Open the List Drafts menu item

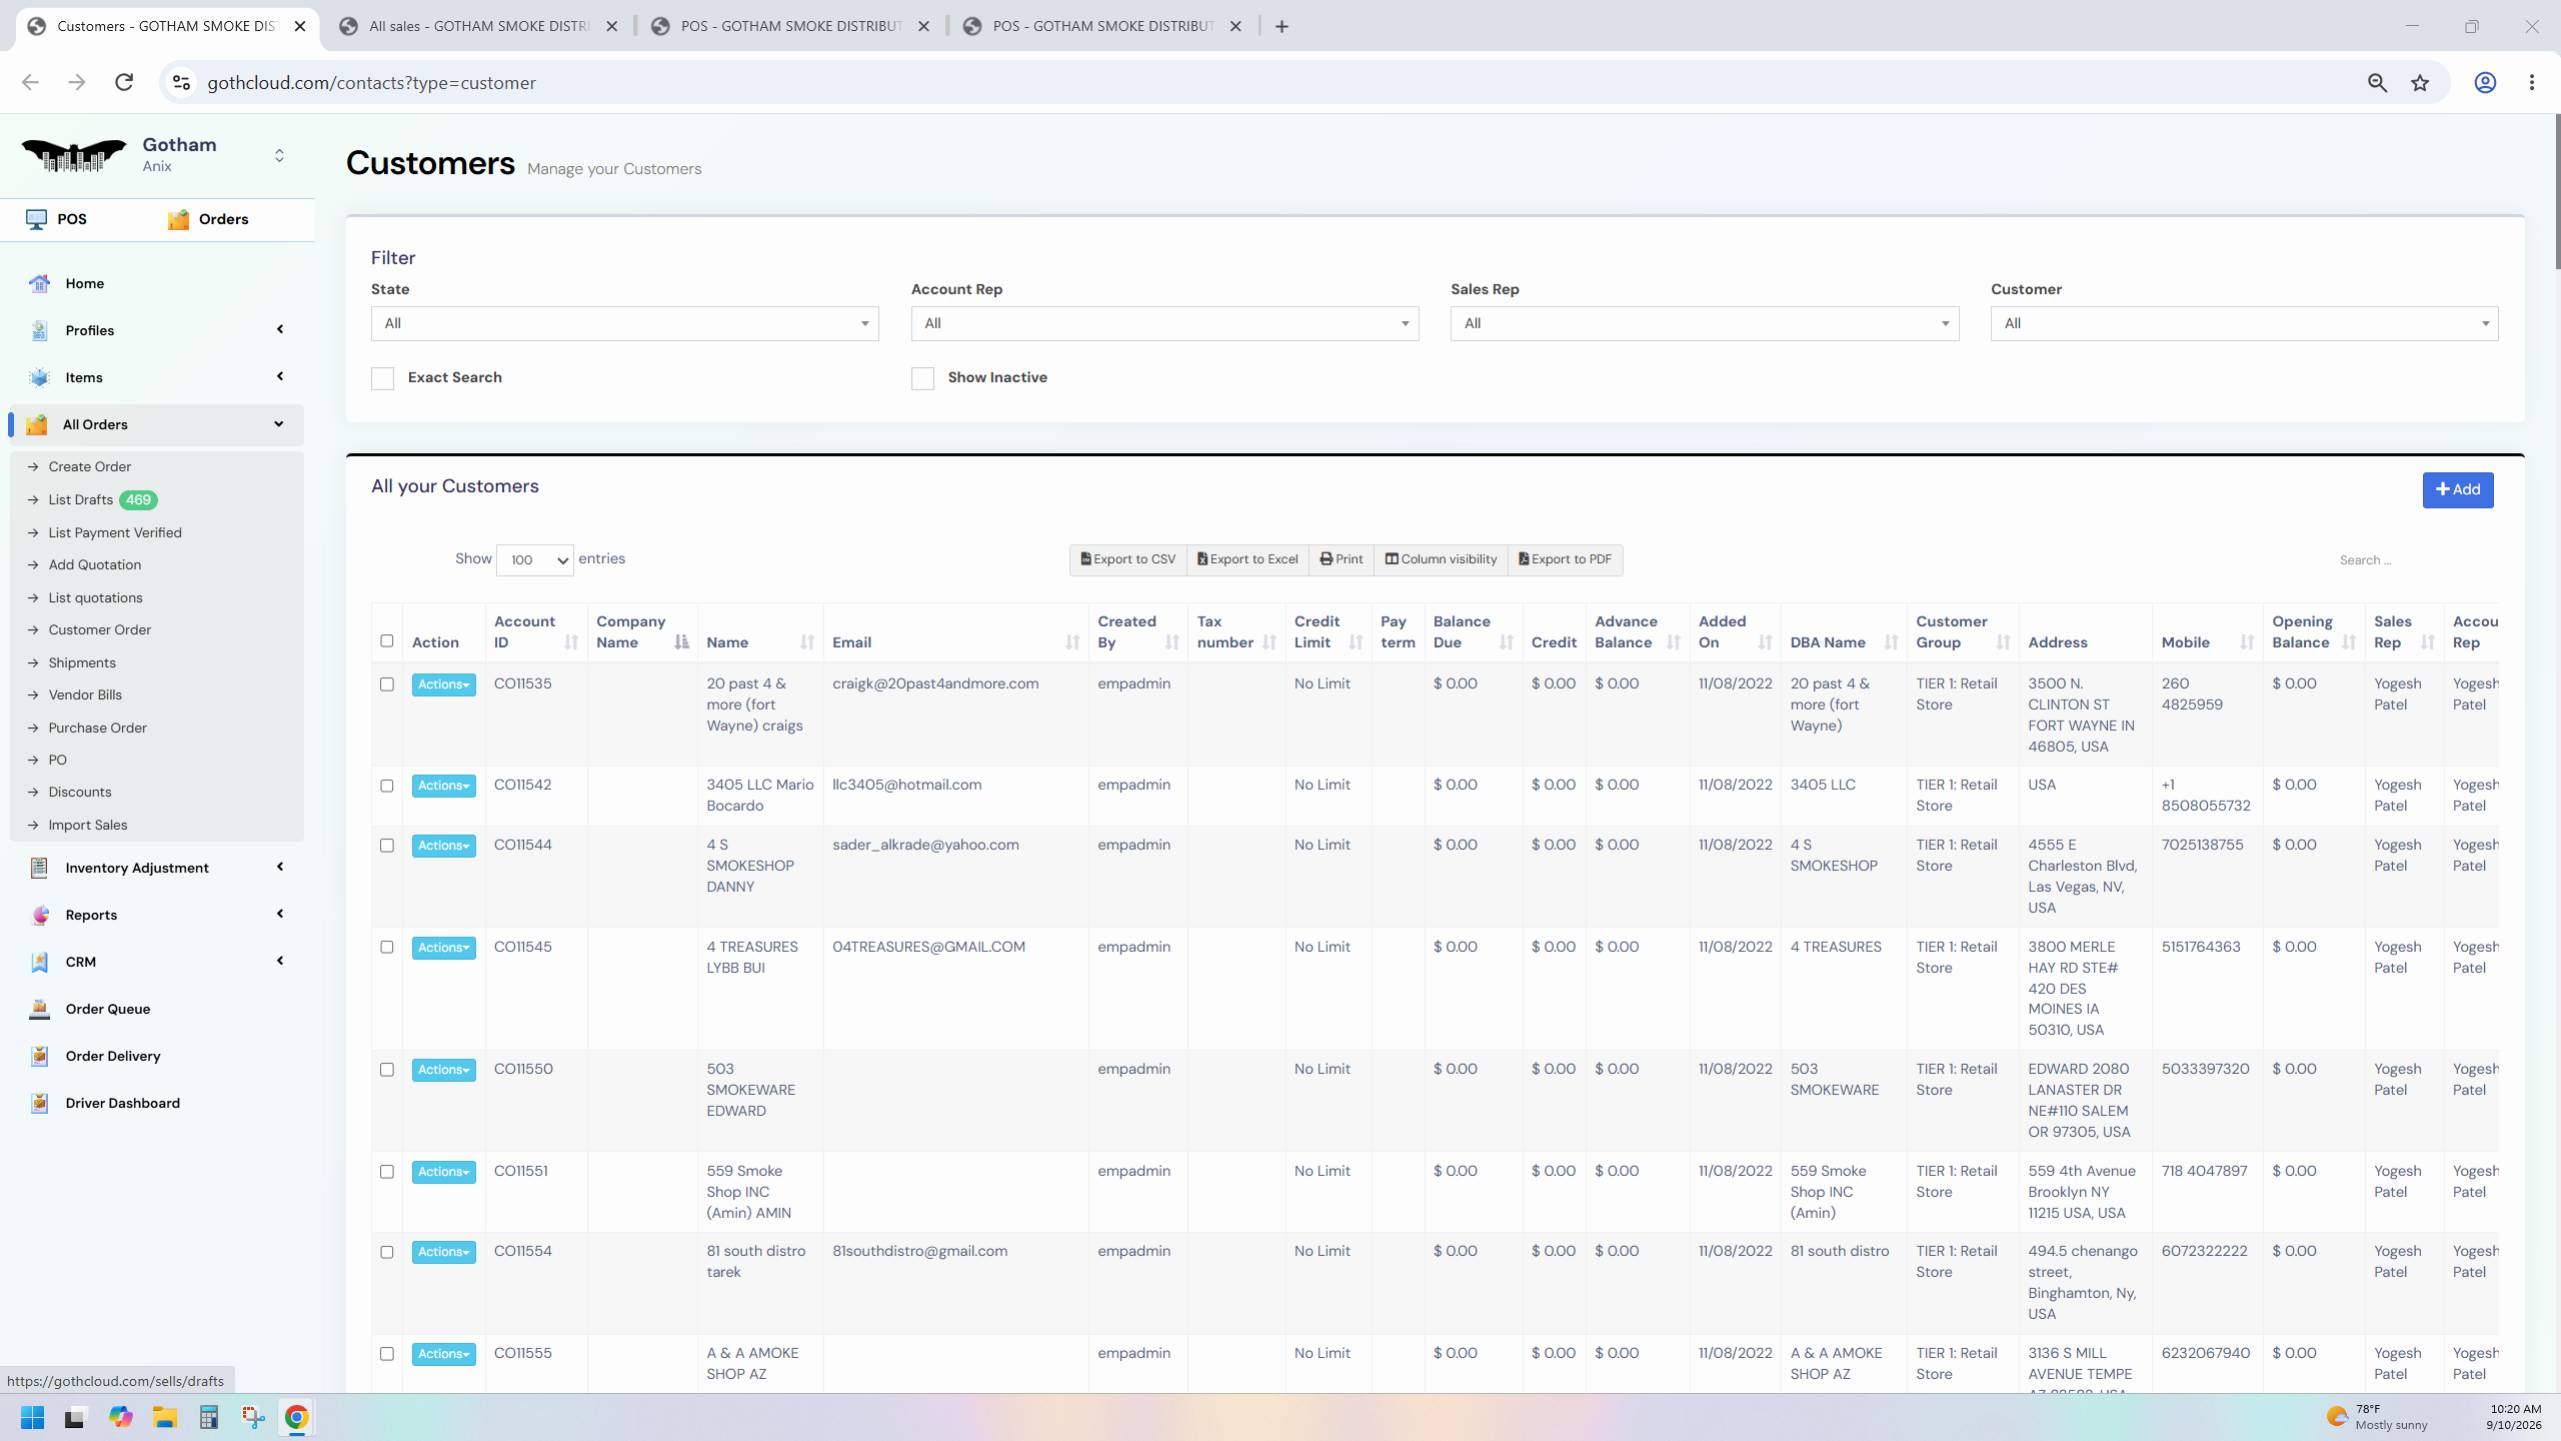(x=81, y=500)
